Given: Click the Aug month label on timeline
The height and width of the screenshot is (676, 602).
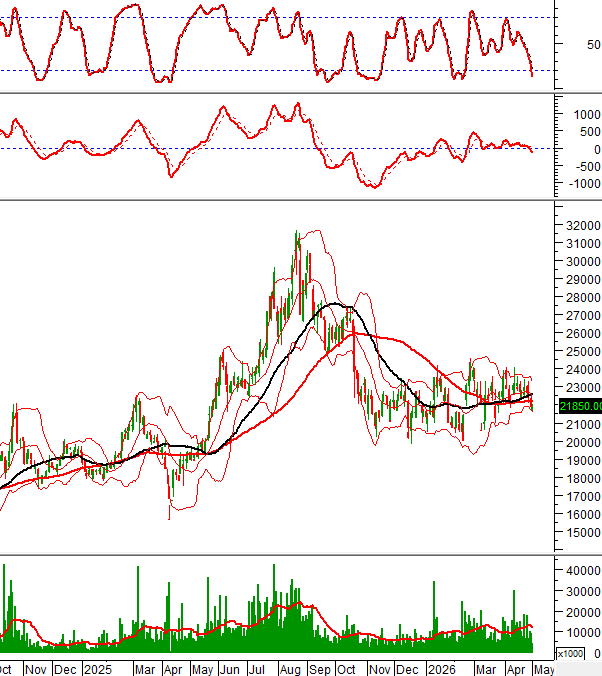Looking at the screenshot, I should pyautogui.click(x=290, y=670).
